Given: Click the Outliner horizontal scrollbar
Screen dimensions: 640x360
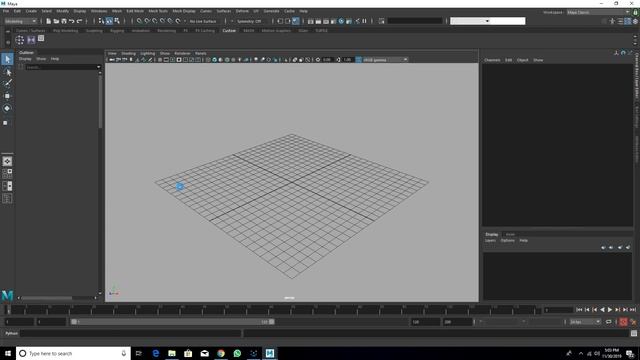Looking at the screenshot, I should point(47,298).
